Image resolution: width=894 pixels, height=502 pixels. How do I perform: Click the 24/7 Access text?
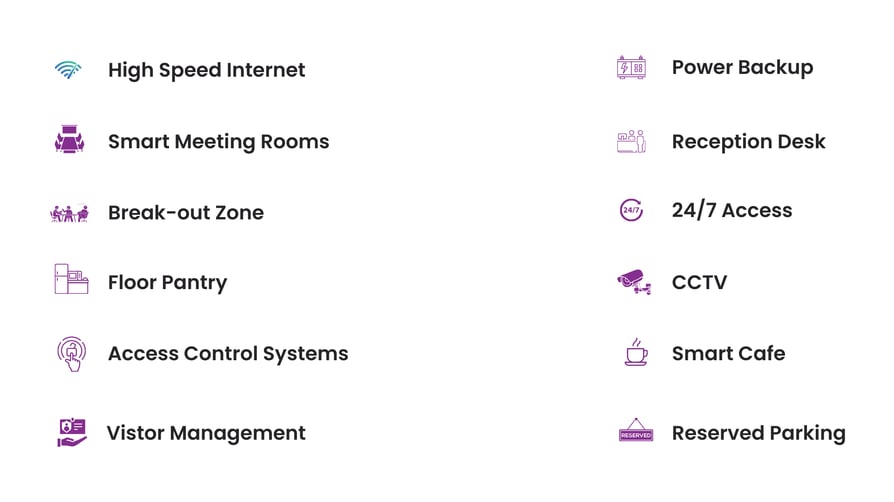point(732,211)
